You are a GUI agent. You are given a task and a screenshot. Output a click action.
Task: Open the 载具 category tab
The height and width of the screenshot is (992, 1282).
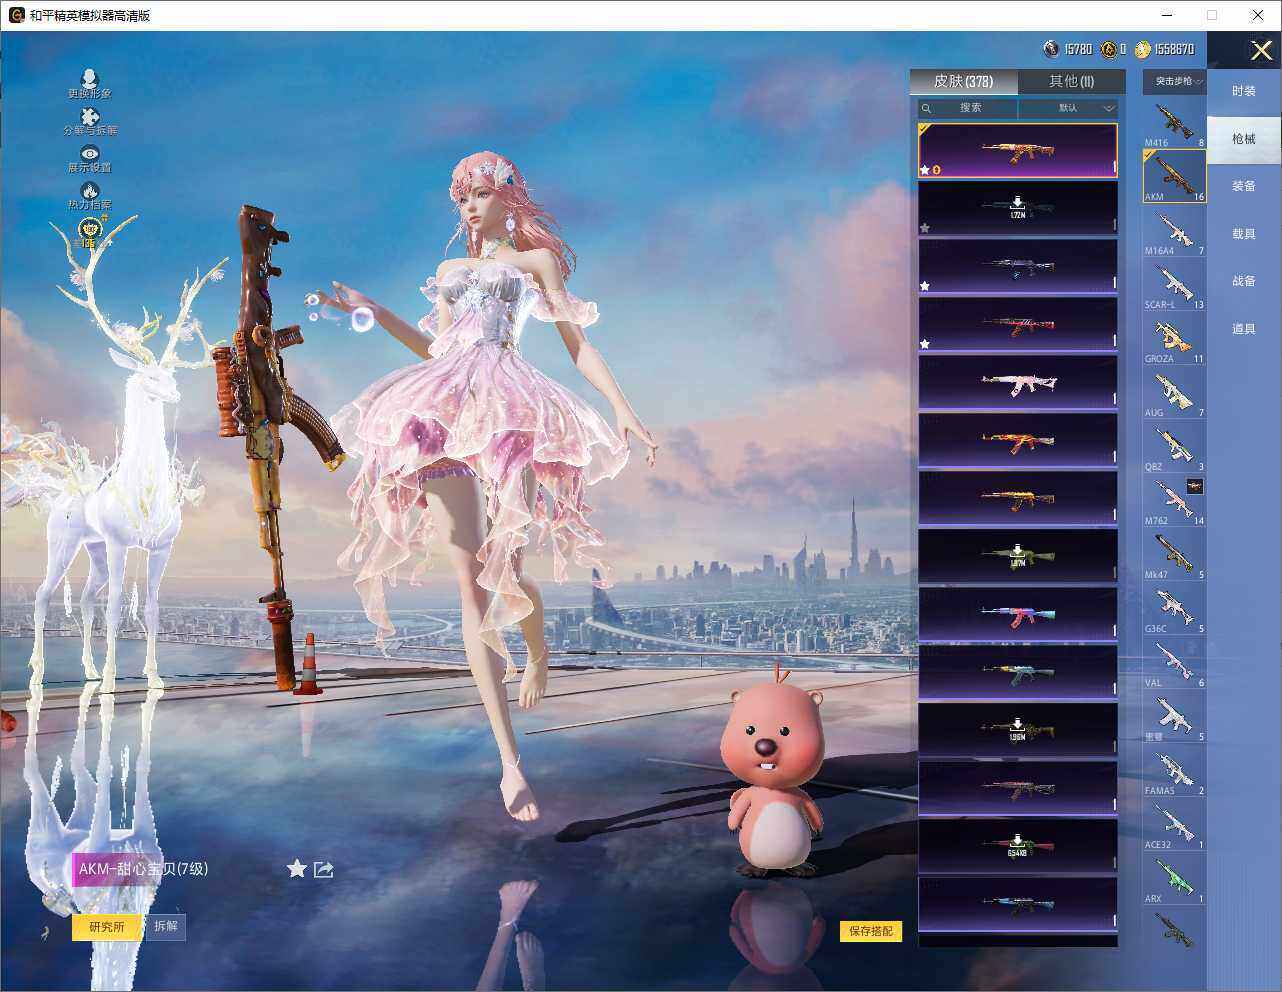click(x=1244, y=234)
